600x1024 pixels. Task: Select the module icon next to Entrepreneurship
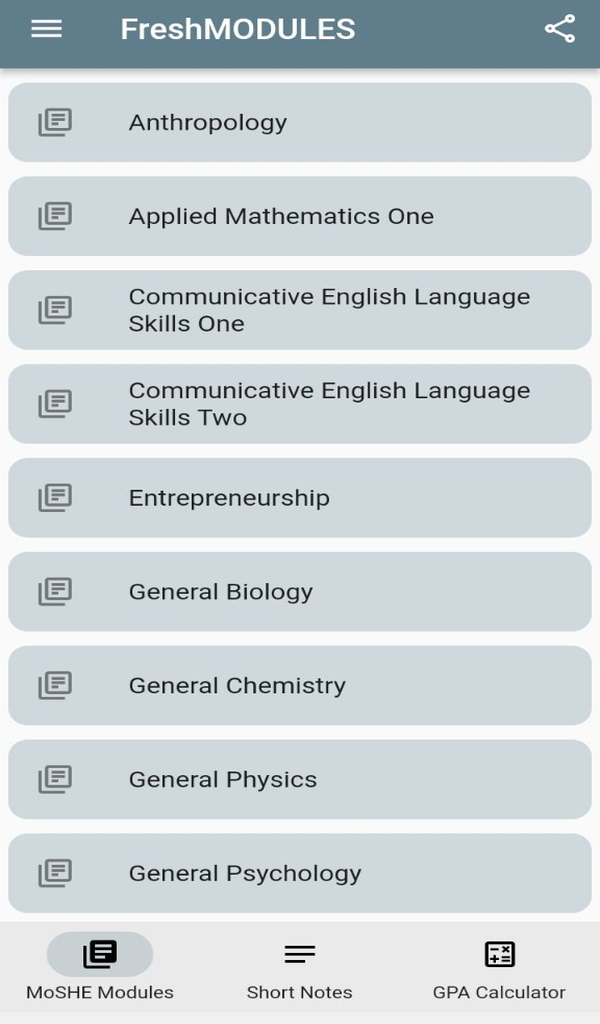pos(56,497)
